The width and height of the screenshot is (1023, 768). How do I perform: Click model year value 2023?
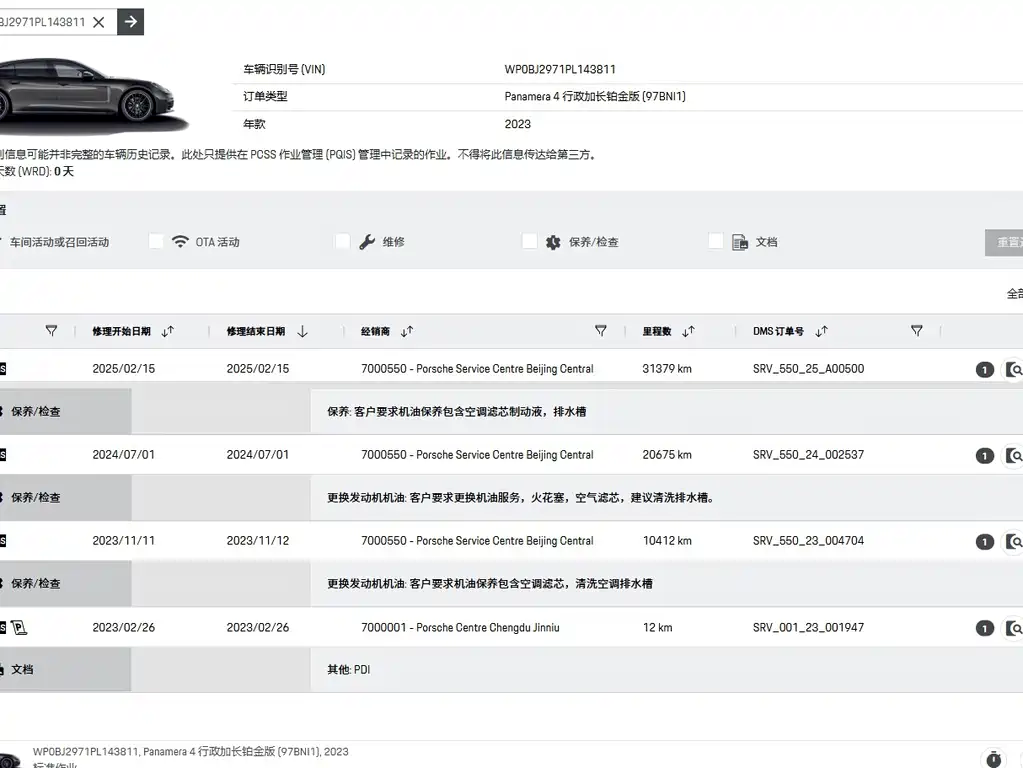coord(517,124)
